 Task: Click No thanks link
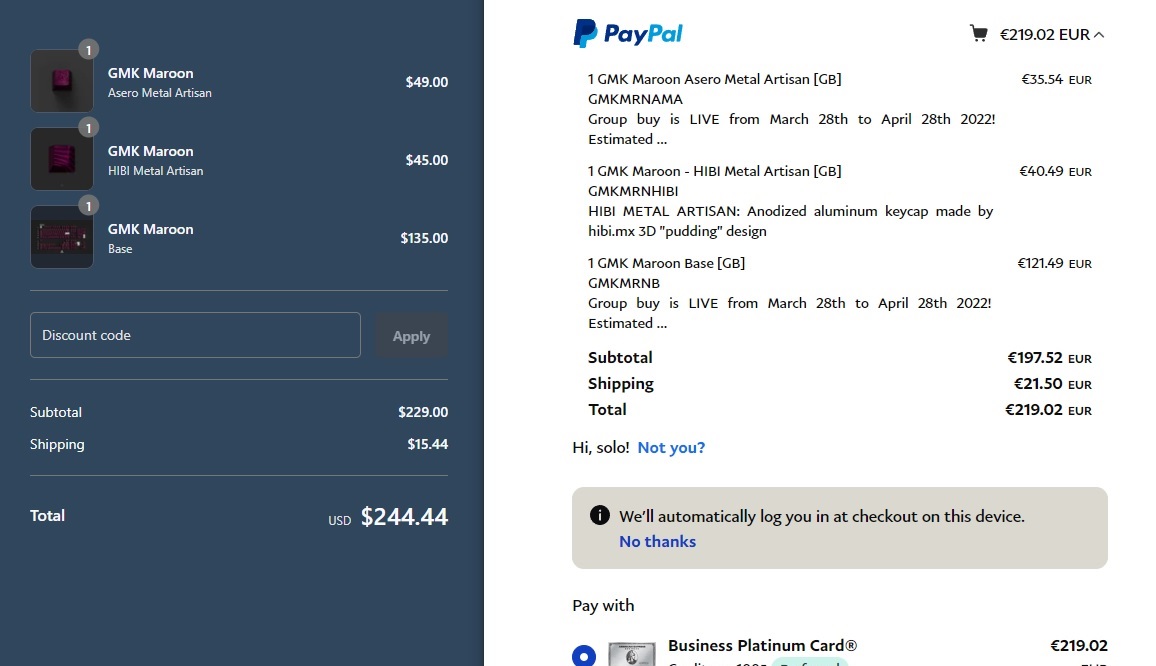coord(658,541)
